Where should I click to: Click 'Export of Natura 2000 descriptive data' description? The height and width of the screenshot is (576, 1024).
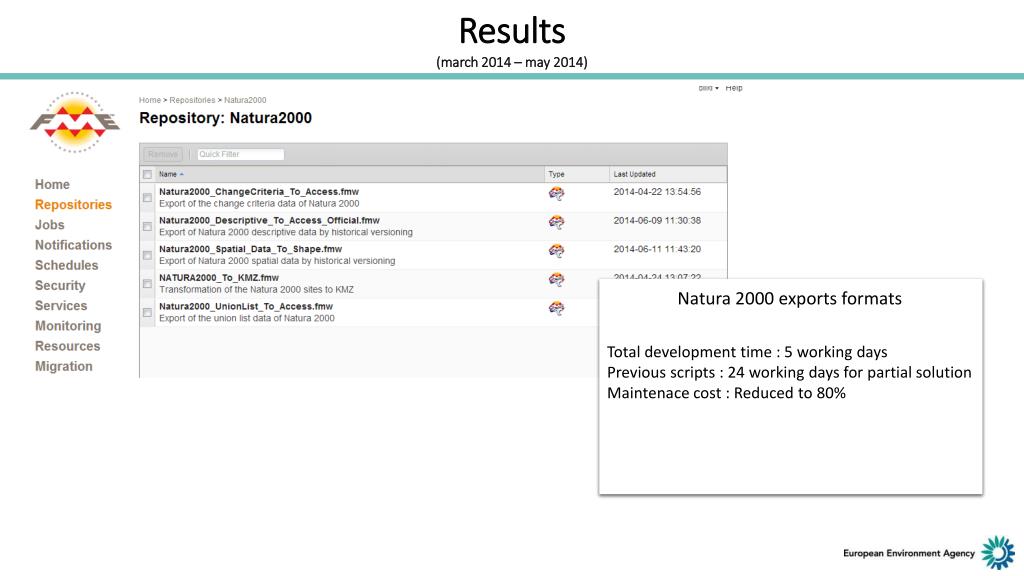coord(285,232)
